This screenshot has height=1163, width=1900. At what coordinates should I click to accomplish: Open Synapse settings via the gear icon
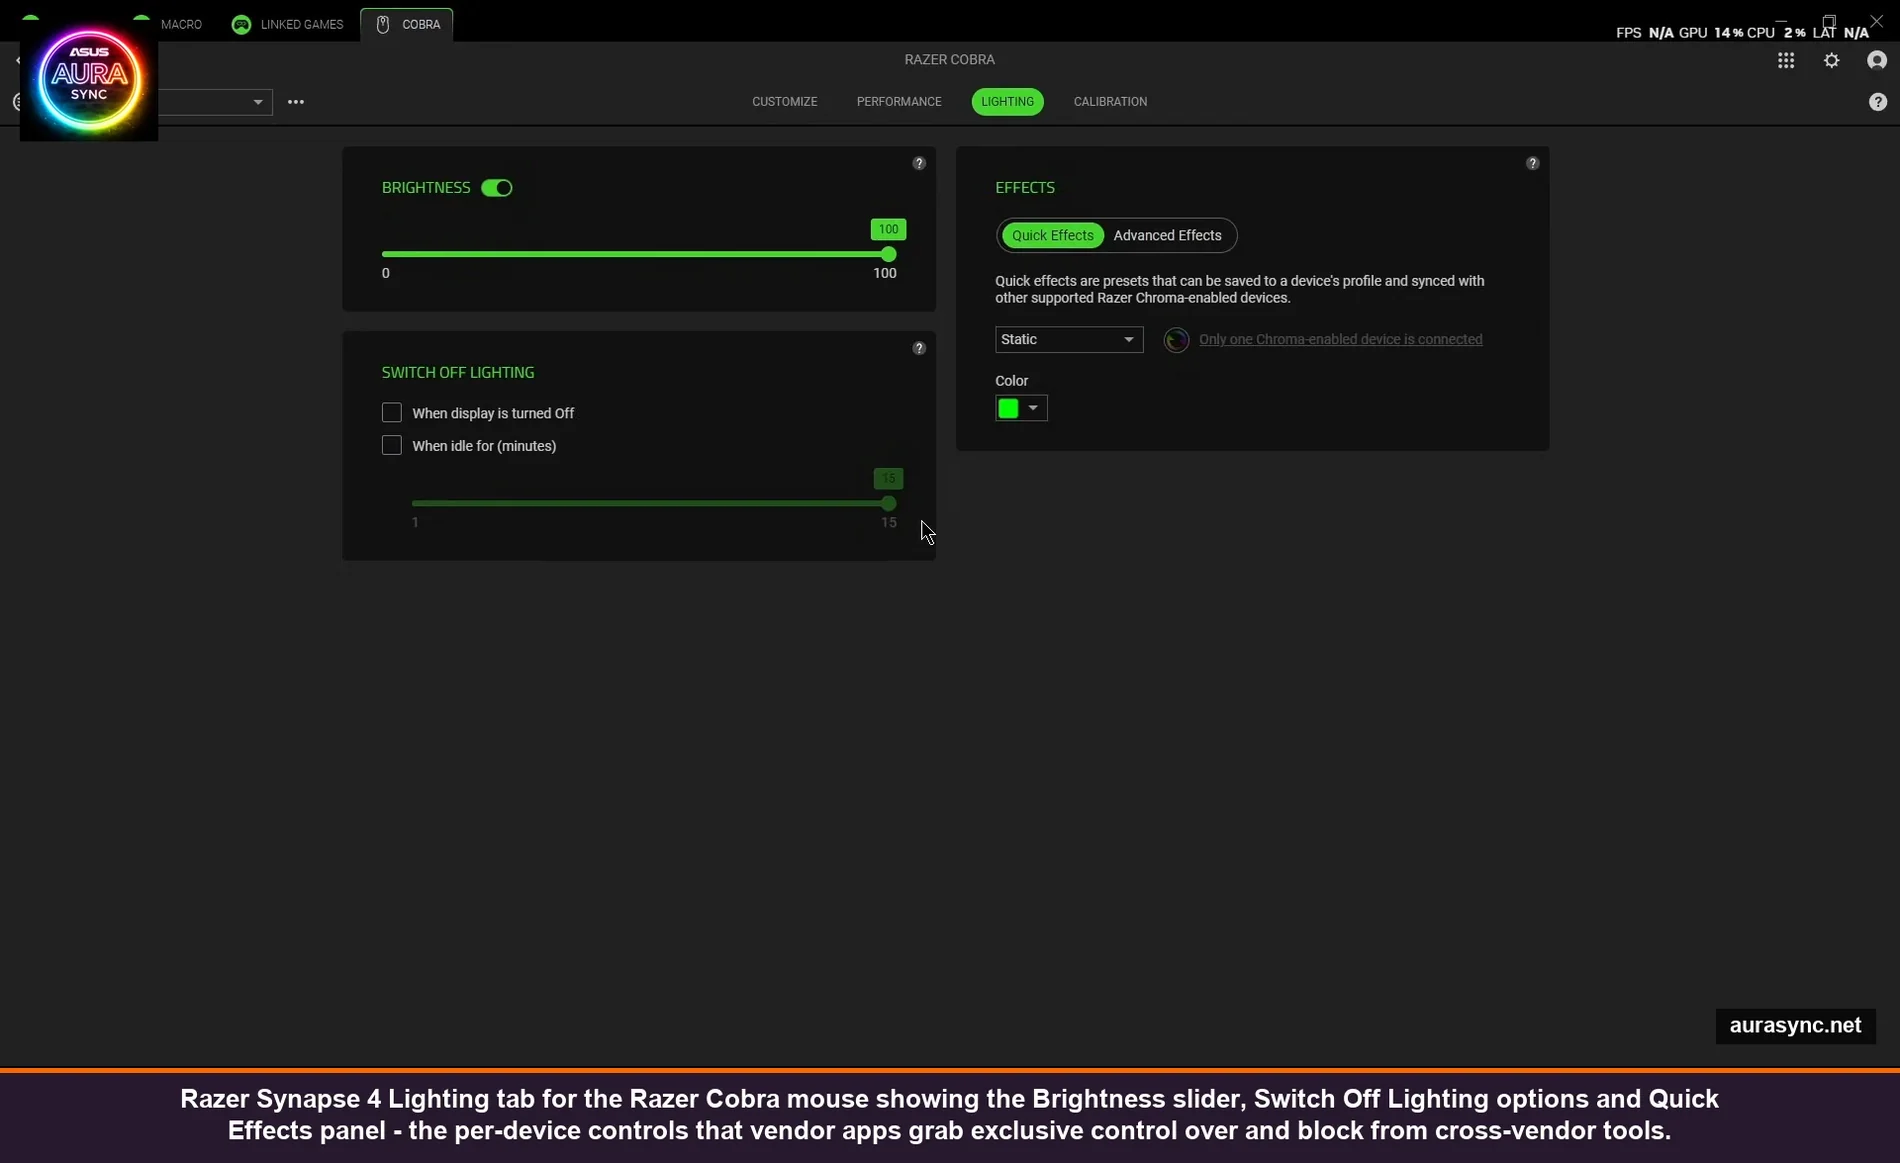pos(1831,60)
